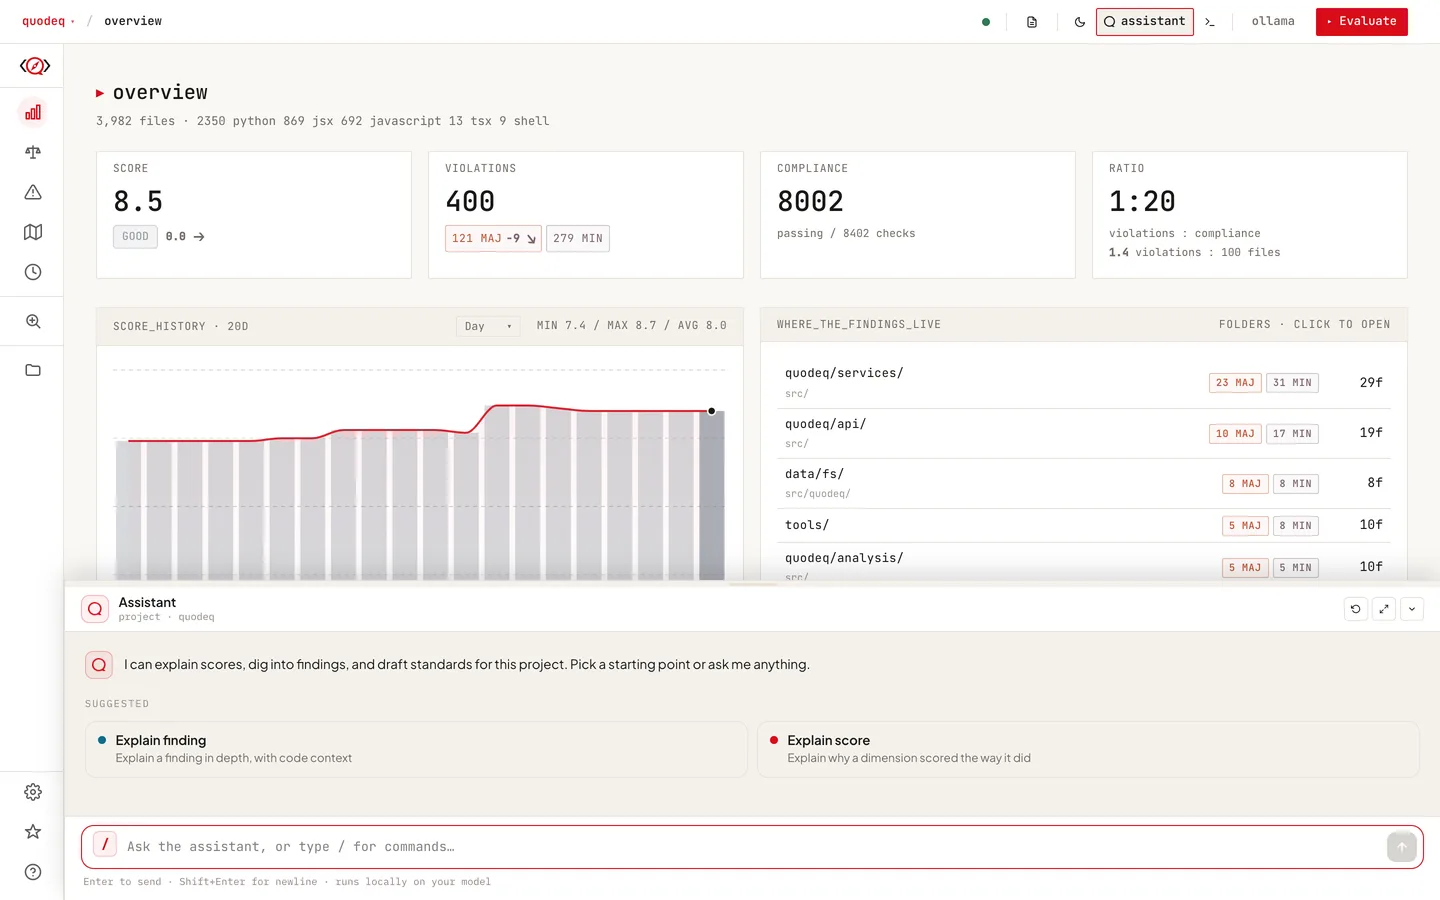Collapse the assistant panel with chevron
Screen dimensions: 1440x900
(x=1412, y=609)
